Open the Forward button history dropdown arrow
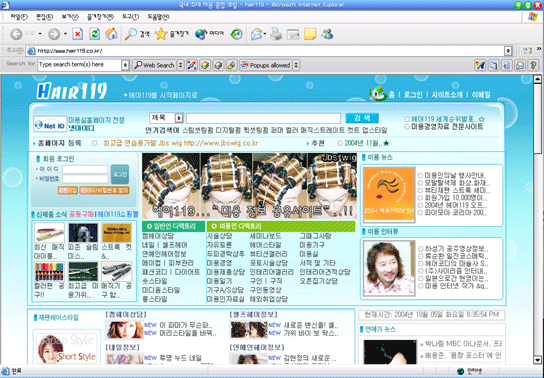 point(65,34)
